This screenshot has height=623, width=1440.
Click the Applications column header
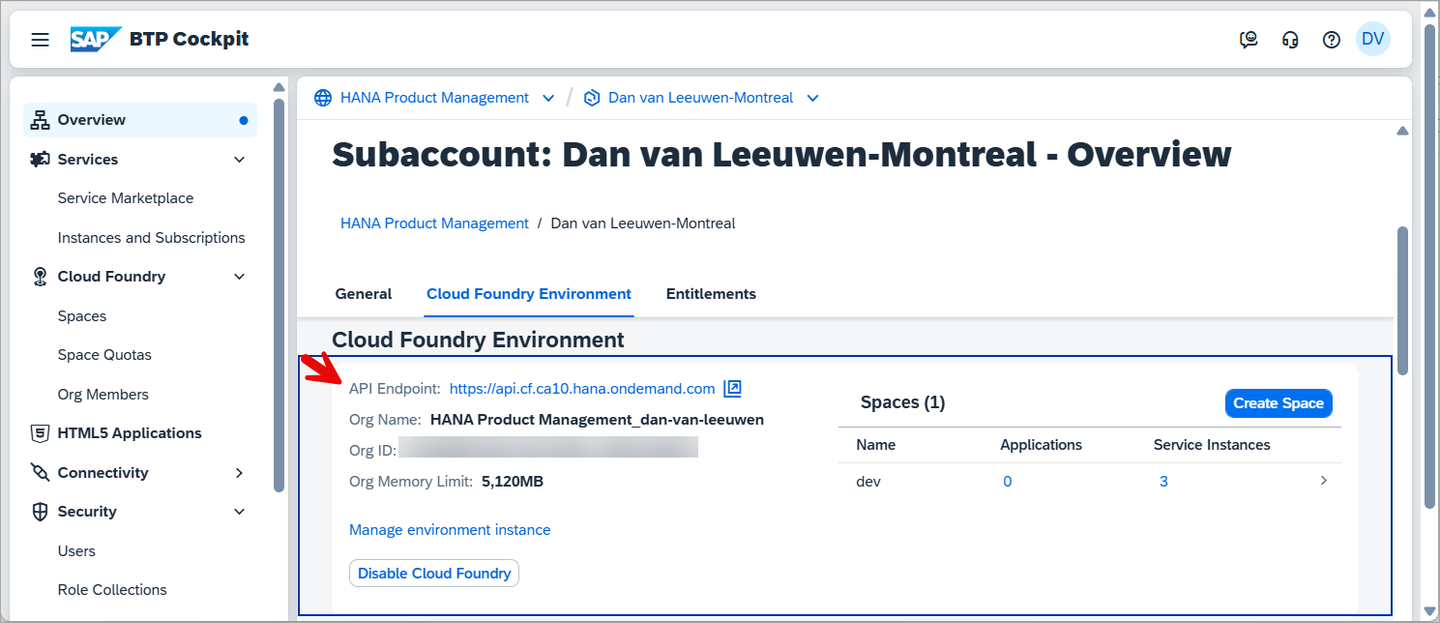1041,445
